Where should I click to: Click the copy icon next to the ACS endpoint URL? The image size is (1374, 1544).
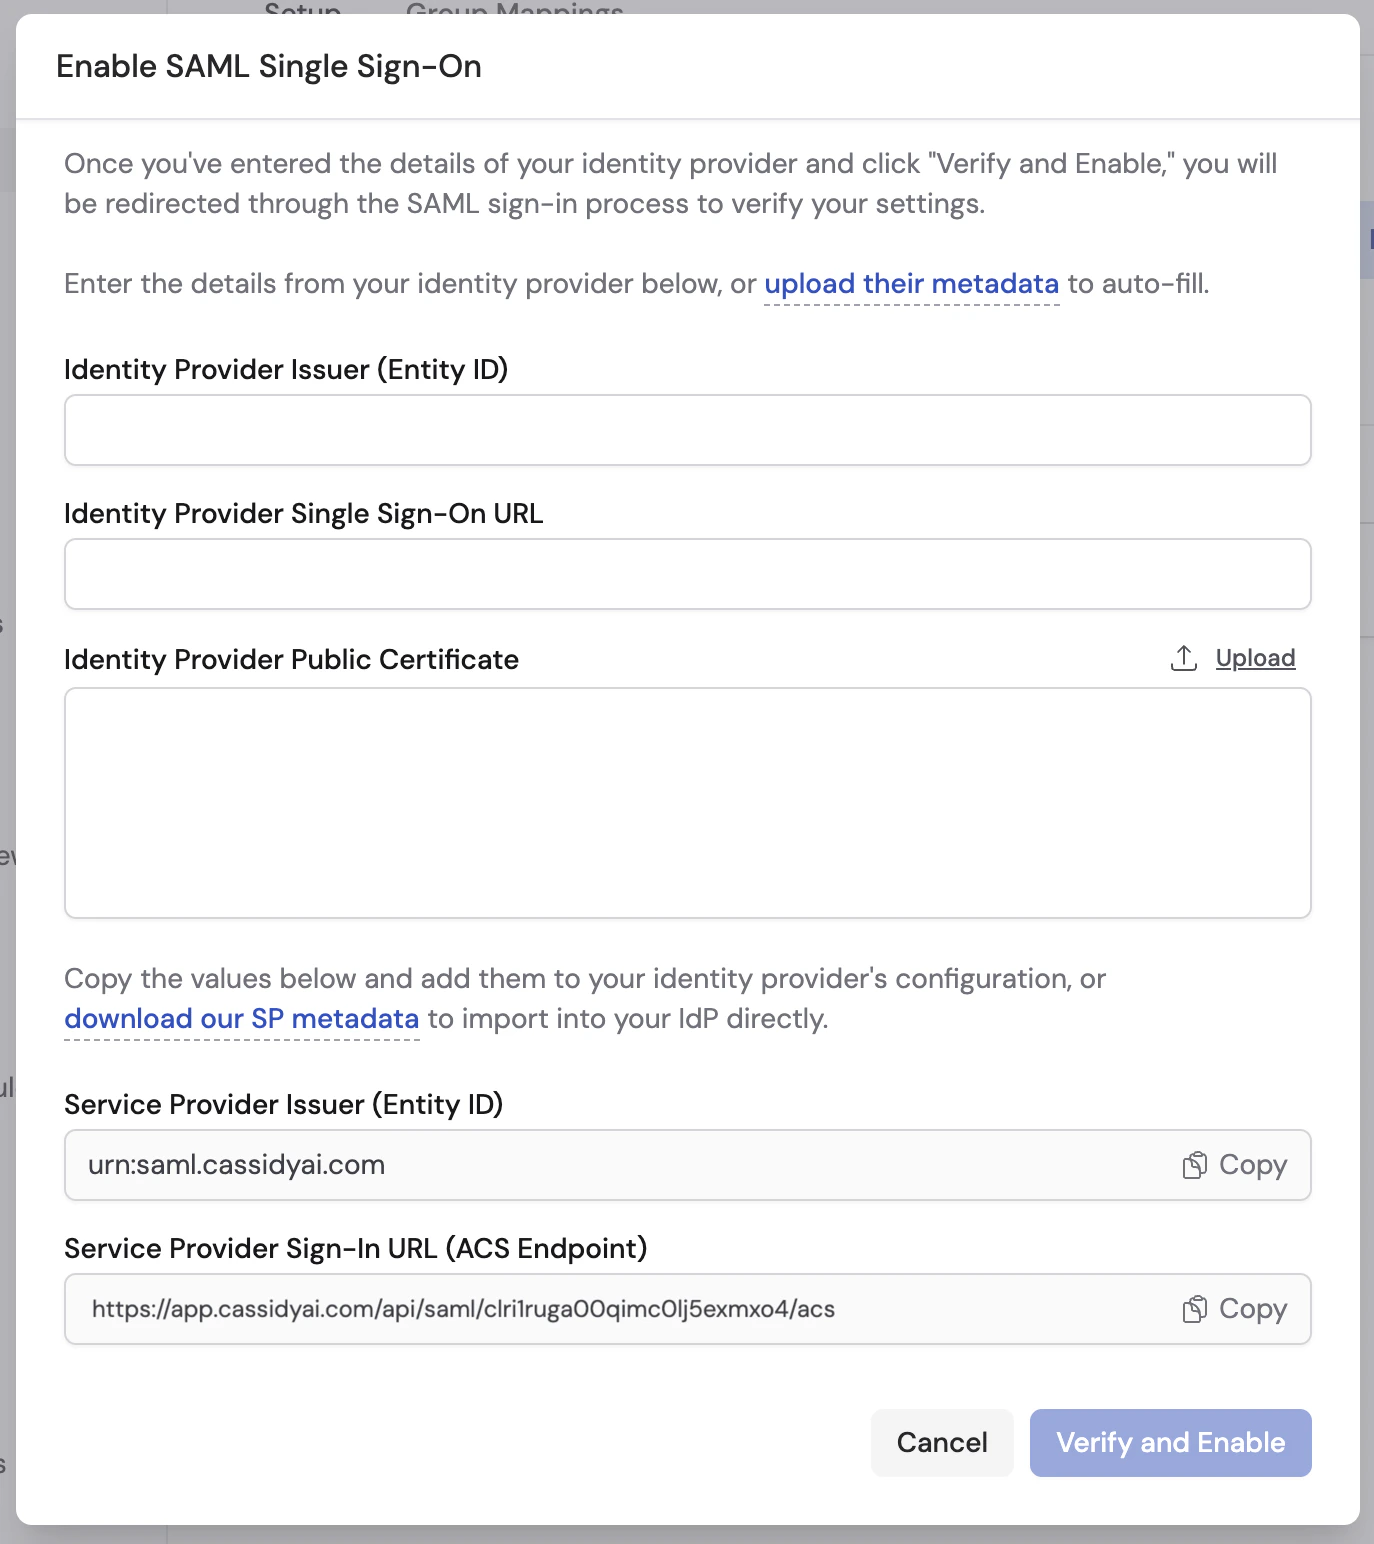coord(1196,1308)
